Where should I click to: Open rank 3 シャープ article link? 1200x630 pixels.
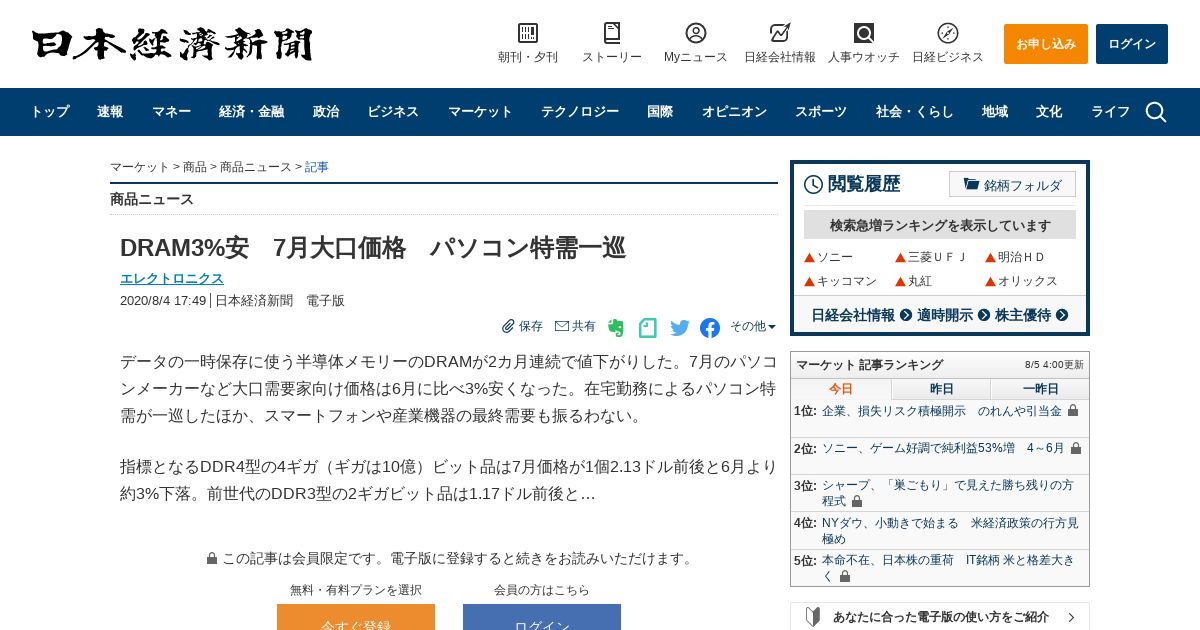tap(948, 493)
